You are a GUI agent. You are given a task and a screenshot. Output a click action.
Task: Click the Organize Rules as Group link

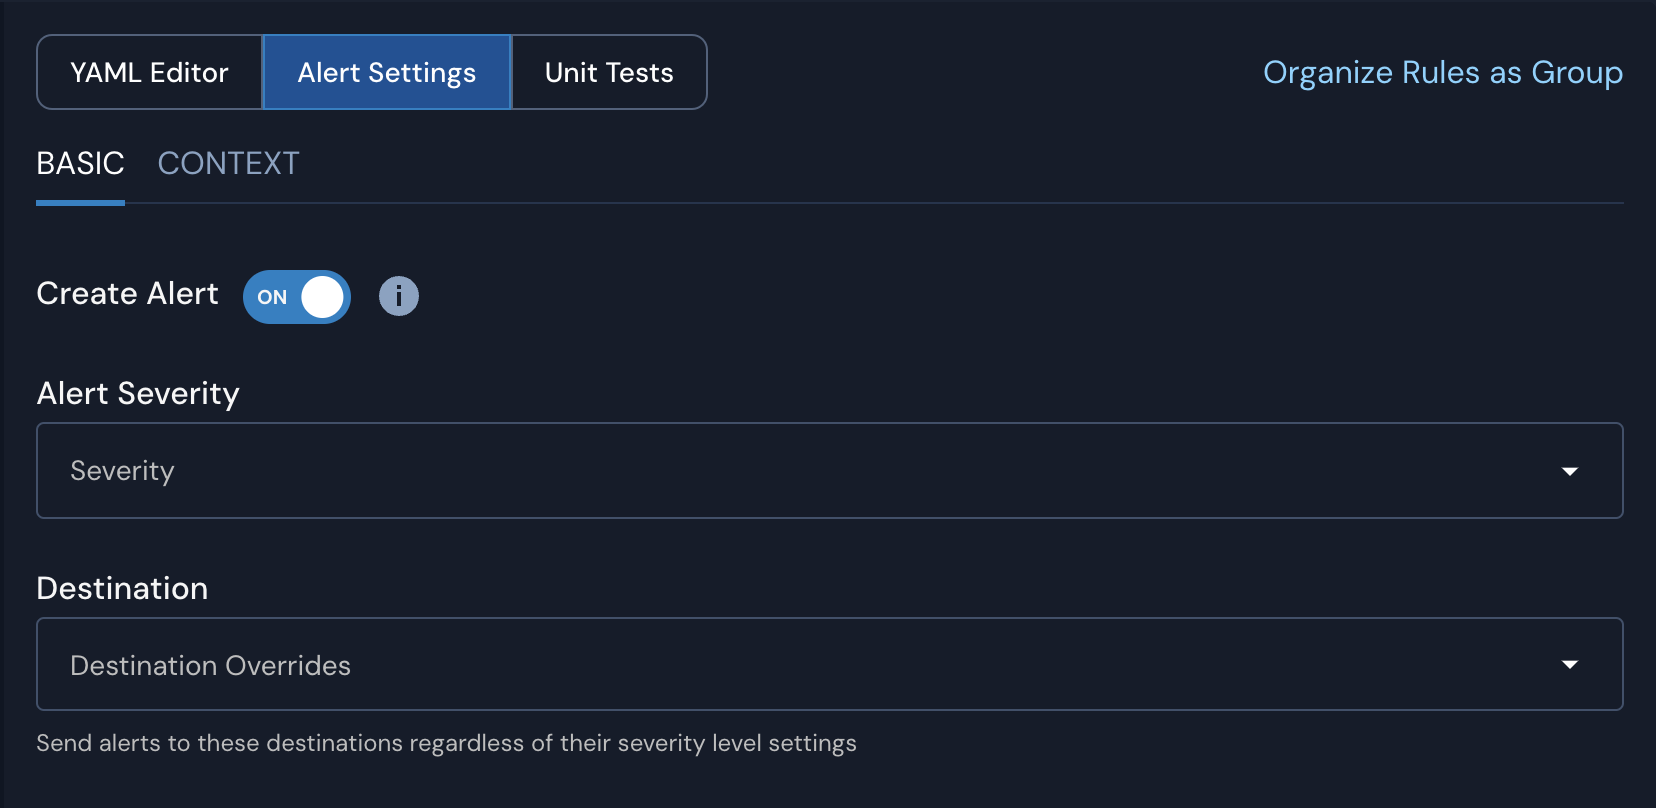[x=1442, y=73]
